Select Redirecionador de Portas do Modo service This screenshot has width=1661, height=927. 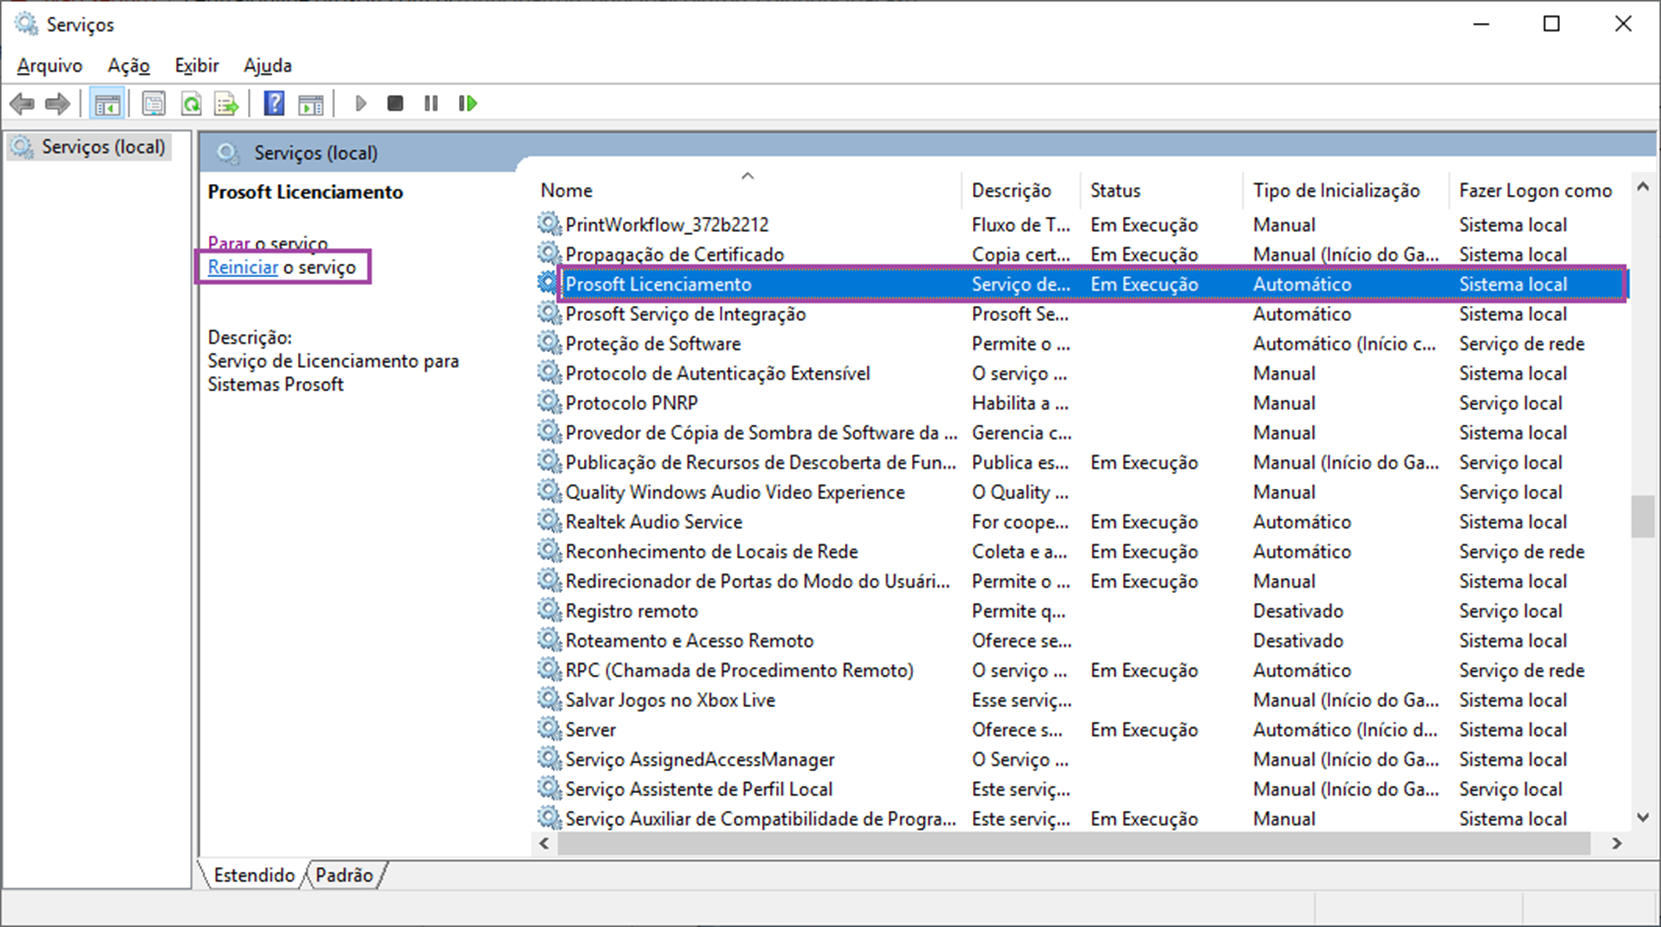pos(758,581)
